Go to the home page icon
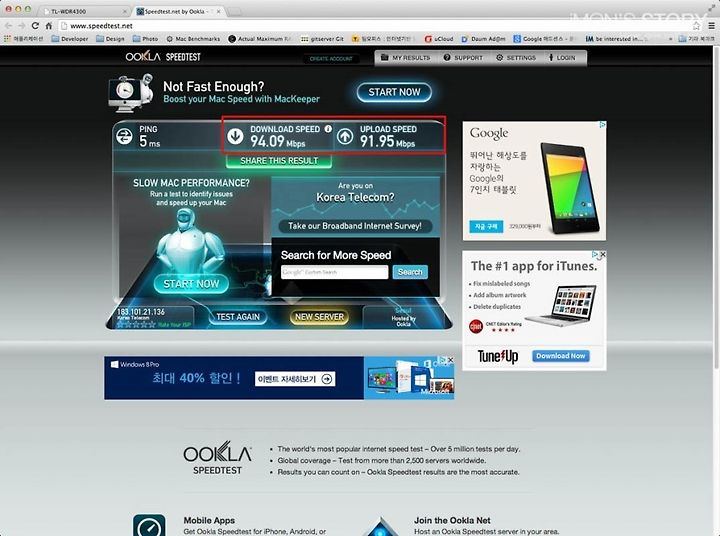The height and width of the screenshot is (536, 720). coord(48,26)
